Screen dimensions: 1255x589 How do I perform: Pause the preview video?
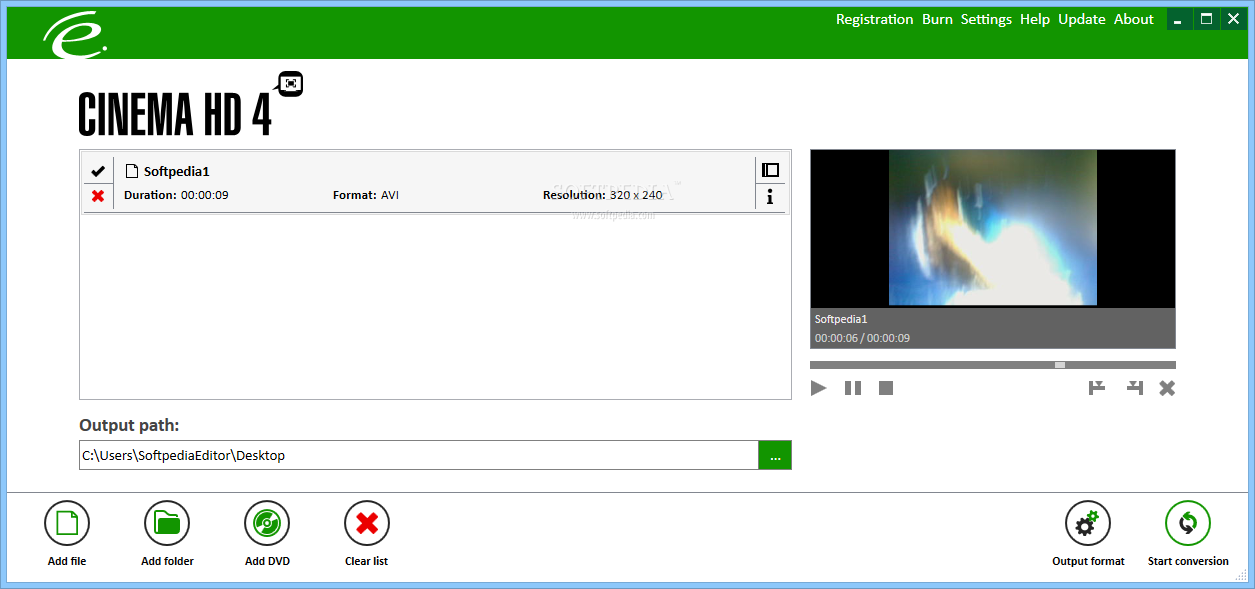853,388
